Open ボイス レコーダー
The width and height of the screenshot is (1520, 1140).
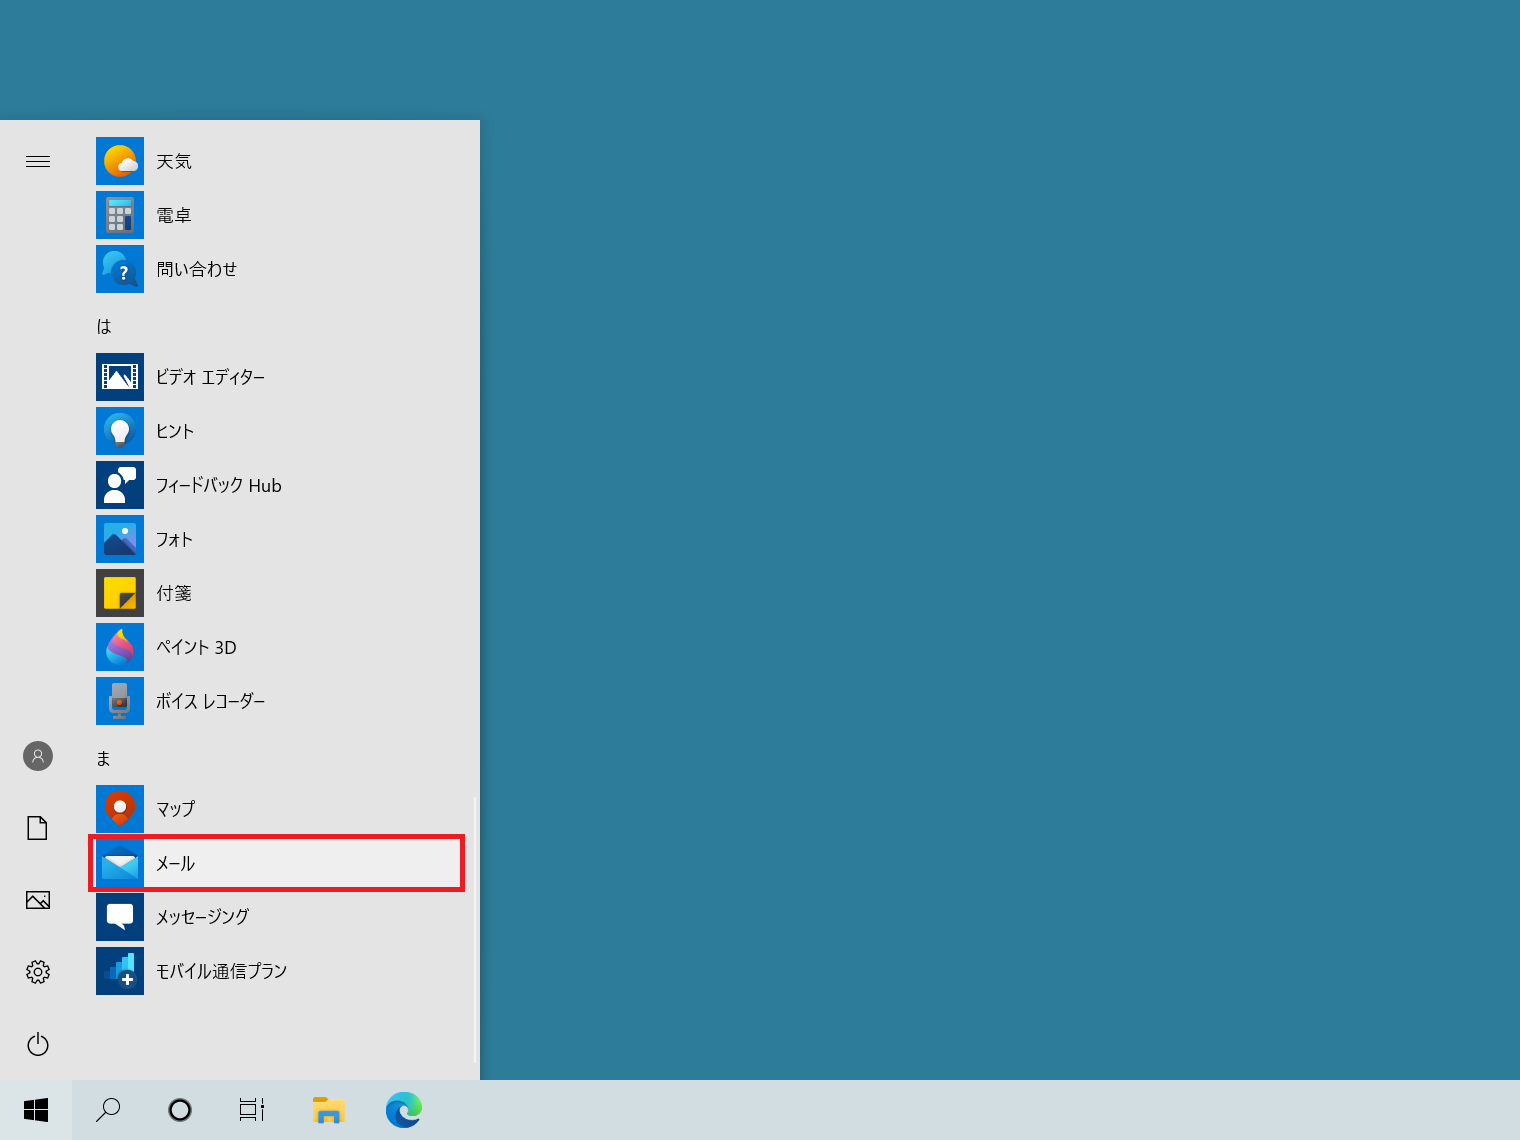pos(209,701)
